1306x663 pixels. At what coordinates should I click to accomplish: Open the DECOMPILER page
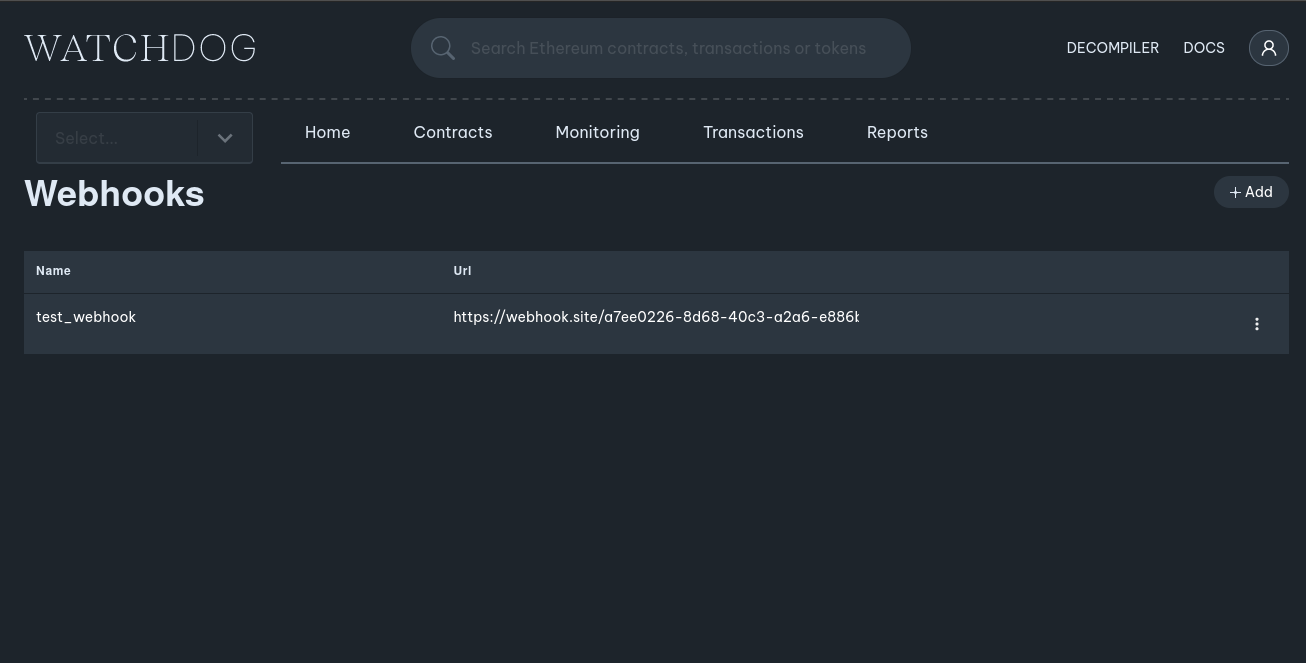tap(1112, 48)
